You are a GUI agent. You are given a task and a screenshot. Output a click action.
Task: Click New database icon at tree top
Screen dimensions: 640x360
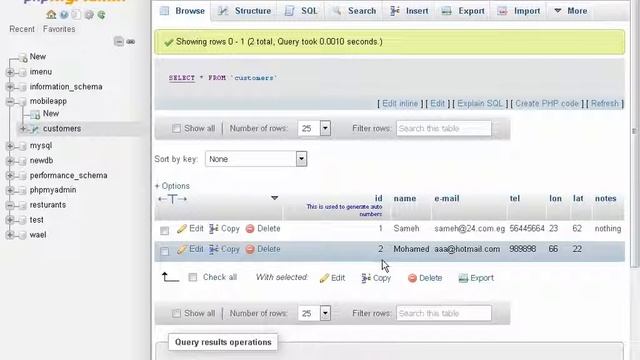tap(23, 58)
